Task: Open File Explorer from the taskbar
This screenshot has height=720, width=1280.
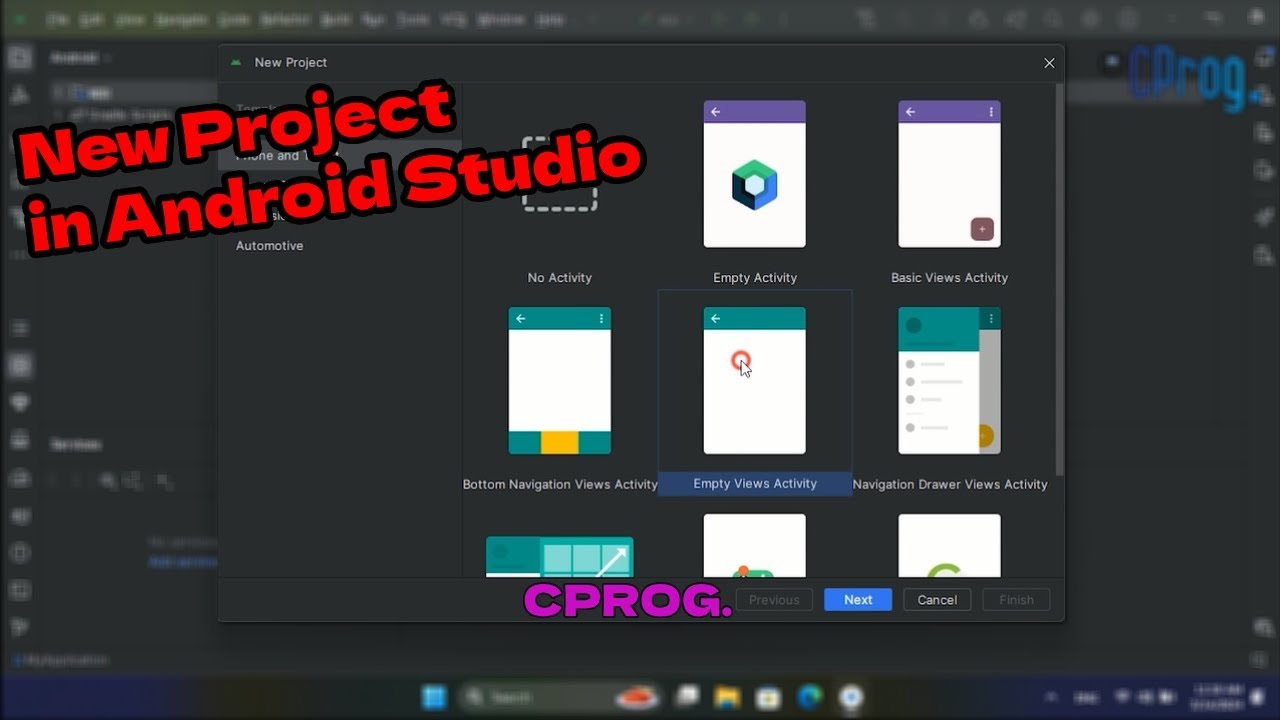Action: [727, 697]
